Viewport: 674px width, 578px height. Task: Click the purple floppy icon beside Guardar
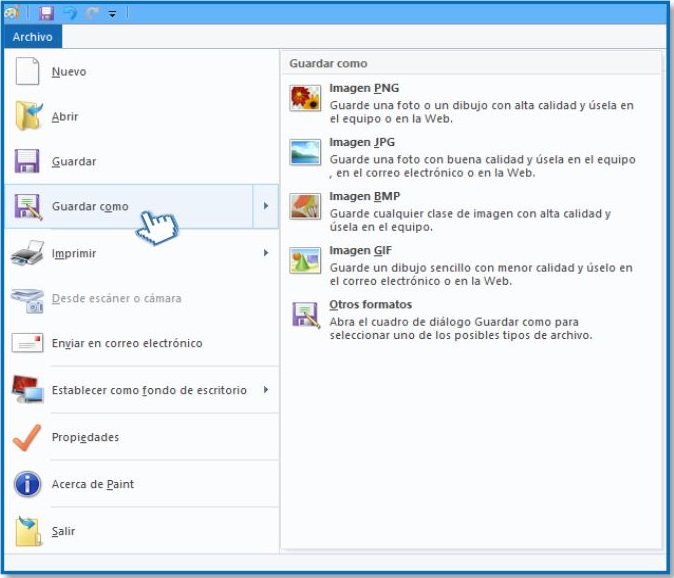click(27, 161)
